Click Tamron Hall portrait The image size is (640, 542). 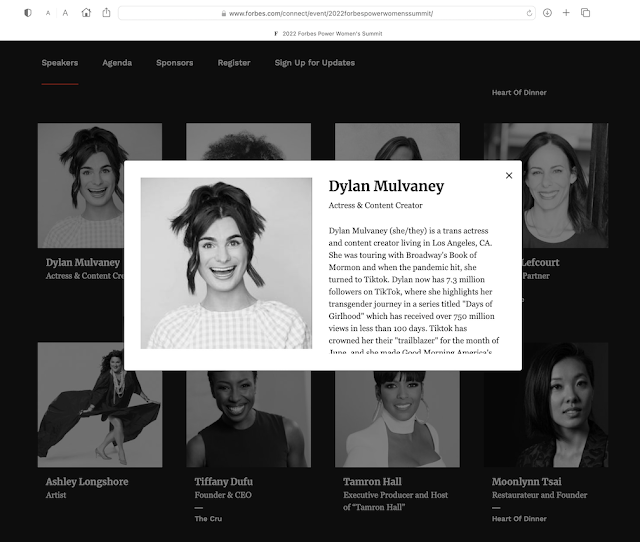397,419
